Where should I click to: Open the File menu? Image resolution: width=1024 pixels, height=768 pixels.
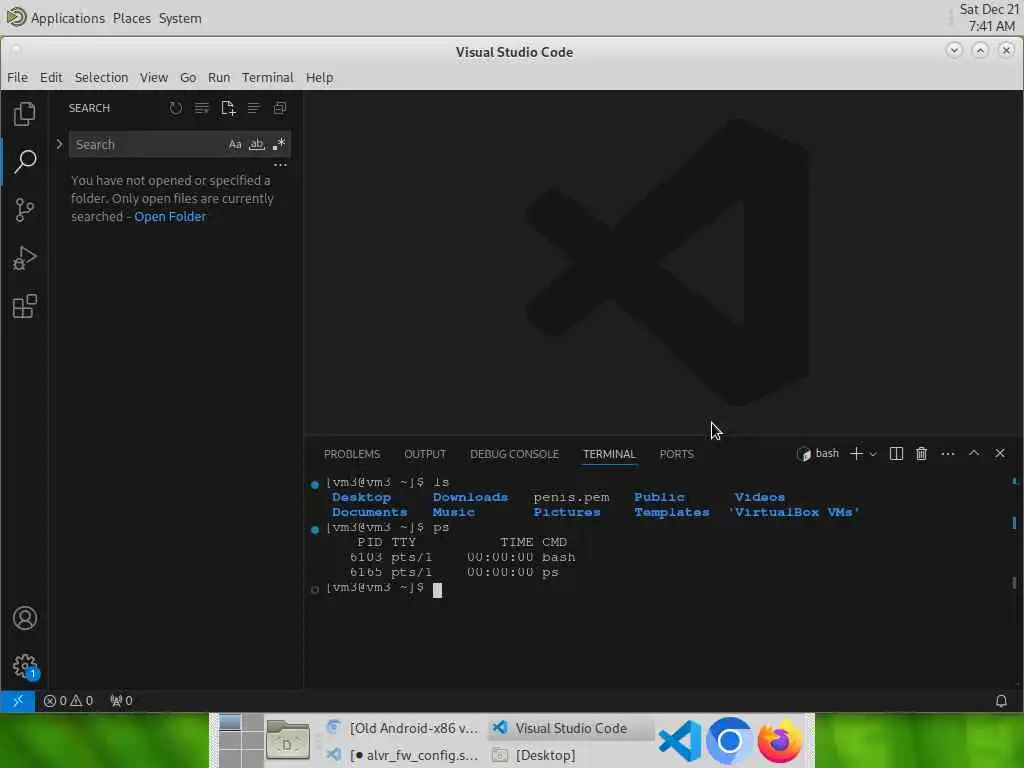pyautogui.click(x=18, y=77)
